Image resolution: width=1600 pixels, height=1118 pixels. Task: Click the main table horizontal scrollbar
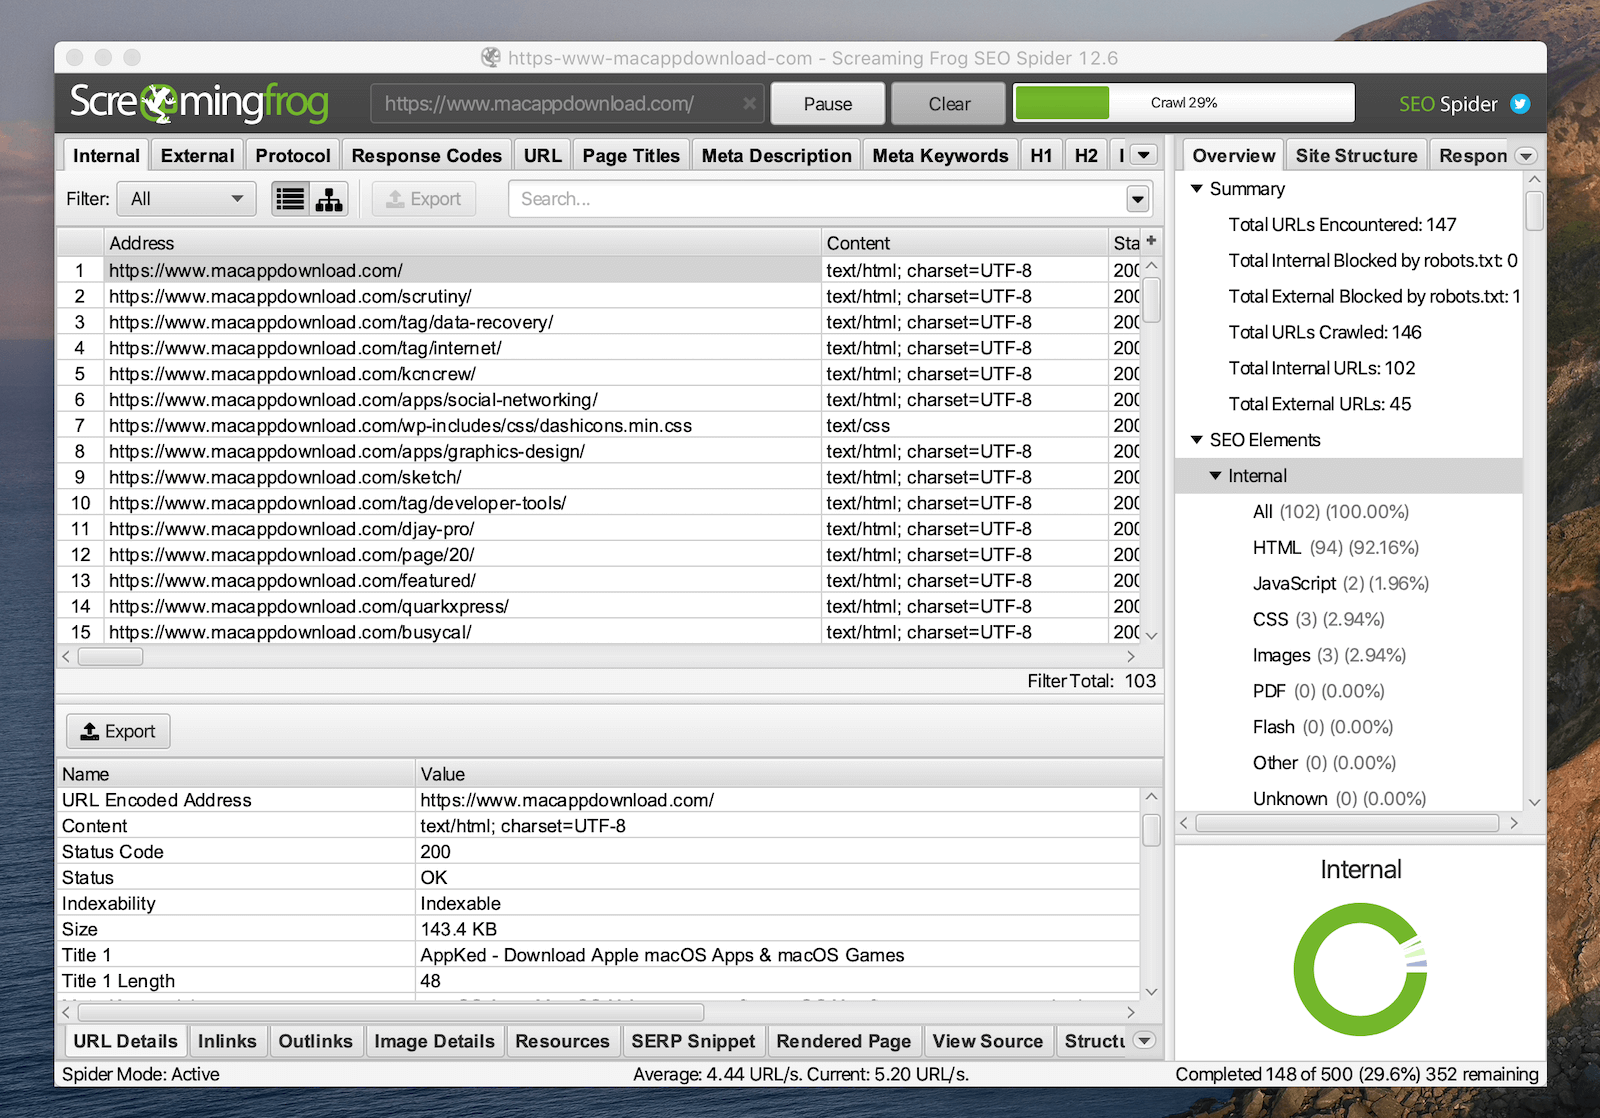111,657
